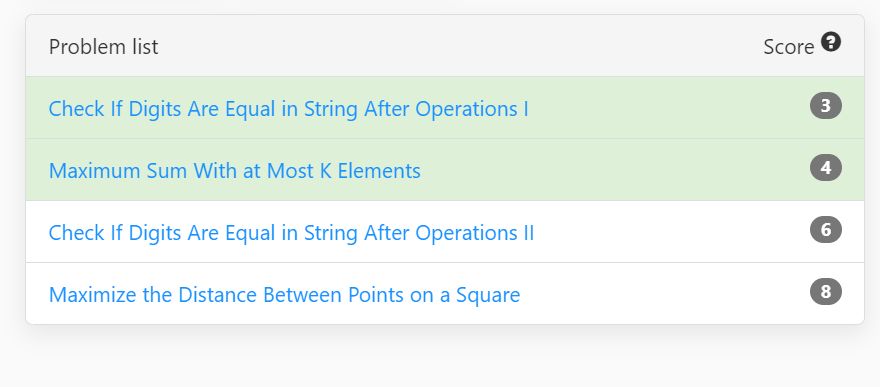Click the score badge showing 6

click(x=826, y=229)
